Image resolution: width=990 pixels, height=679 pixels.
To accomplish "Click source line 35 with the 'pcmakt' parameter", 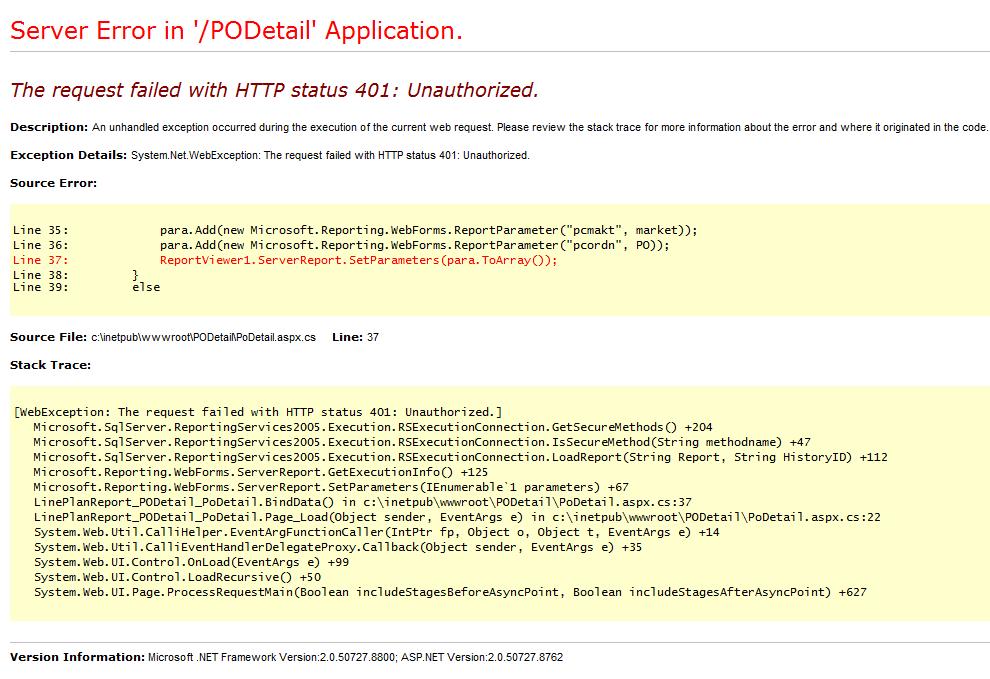I will [x=428, y=230].
